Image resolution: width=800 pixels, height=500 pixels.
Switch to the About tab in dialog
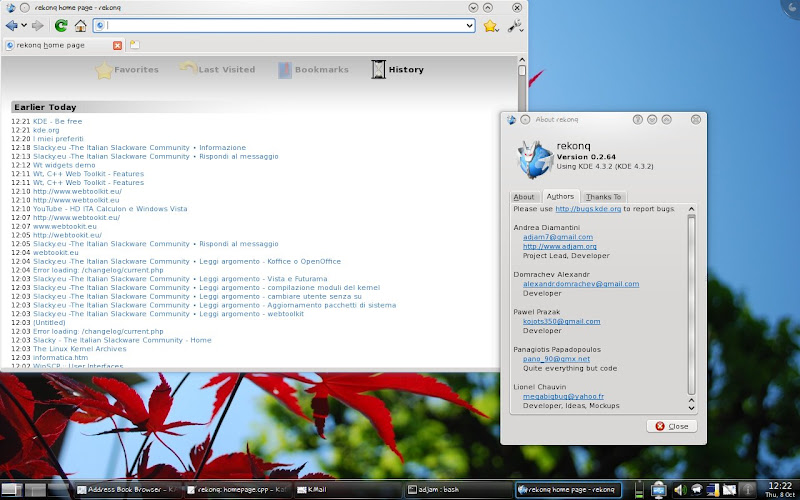[x=524, y=197]
